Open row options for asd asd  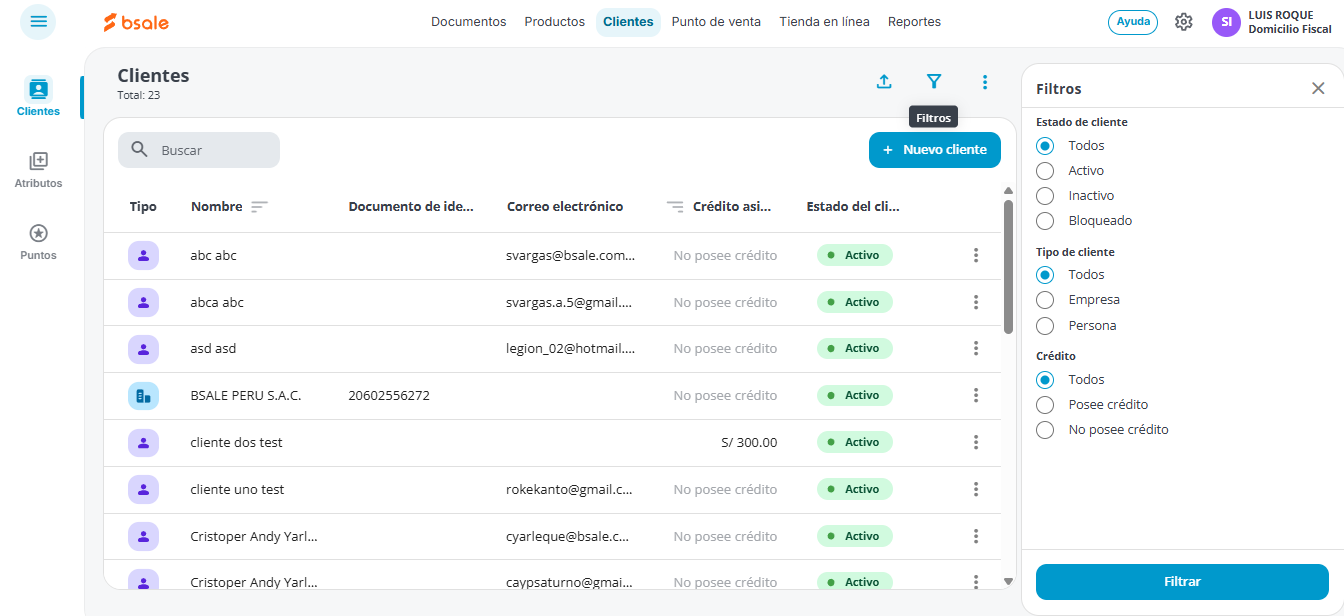(976, 348)
